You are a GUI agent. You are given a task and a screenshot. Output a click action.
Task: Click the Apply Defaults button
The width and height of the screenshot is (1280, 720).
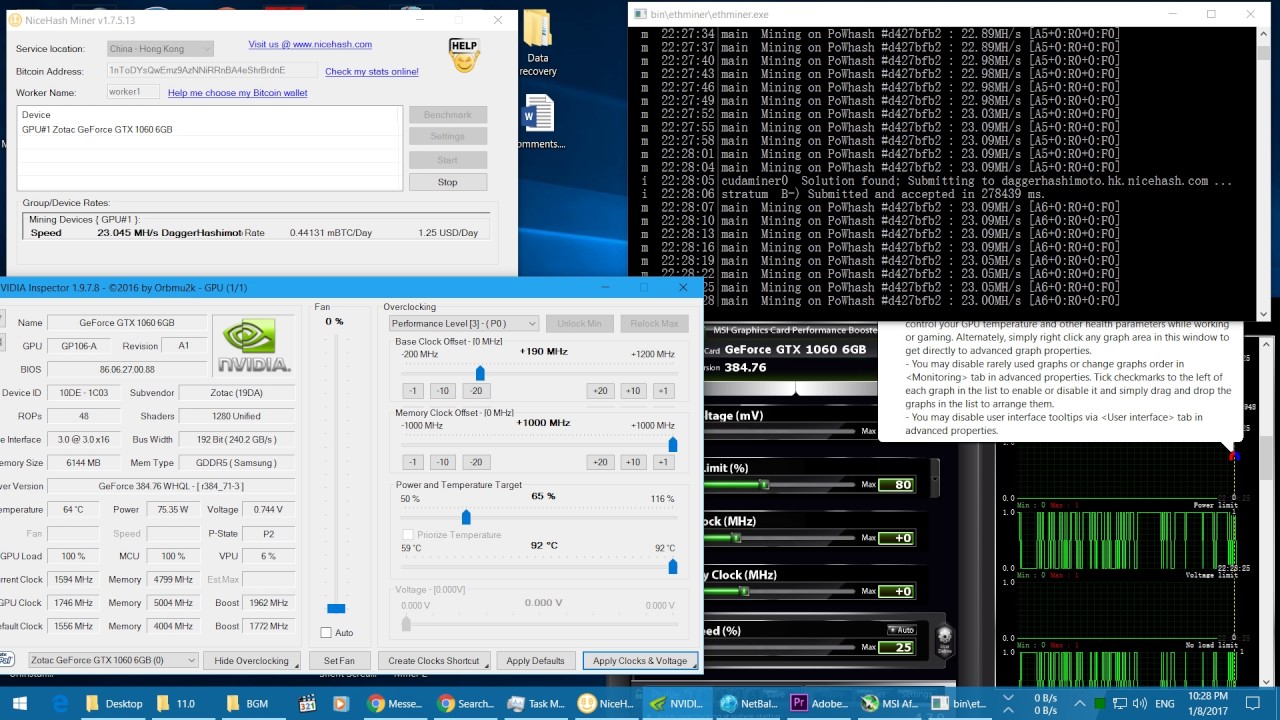pos(535,660)
